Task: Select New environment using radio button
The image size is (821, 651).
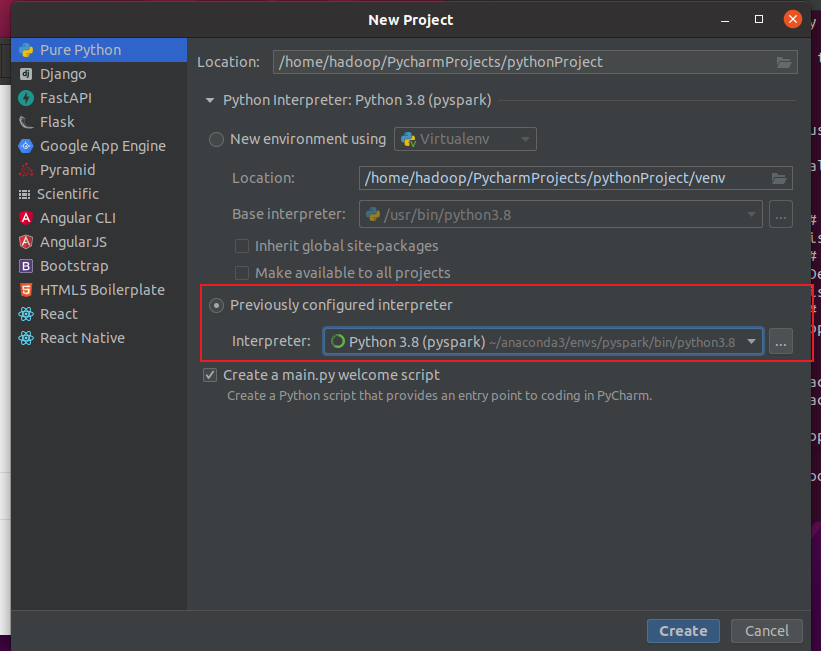Action: coord(216,139)
